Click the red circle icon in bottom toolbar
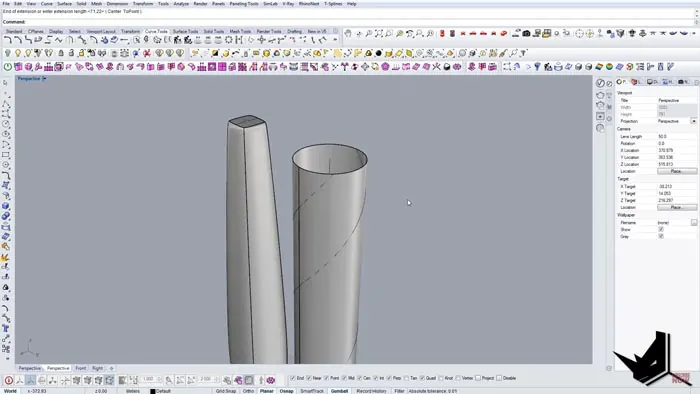Image resolution: width=700 pixels, height=394 pixels. [8, 380]
